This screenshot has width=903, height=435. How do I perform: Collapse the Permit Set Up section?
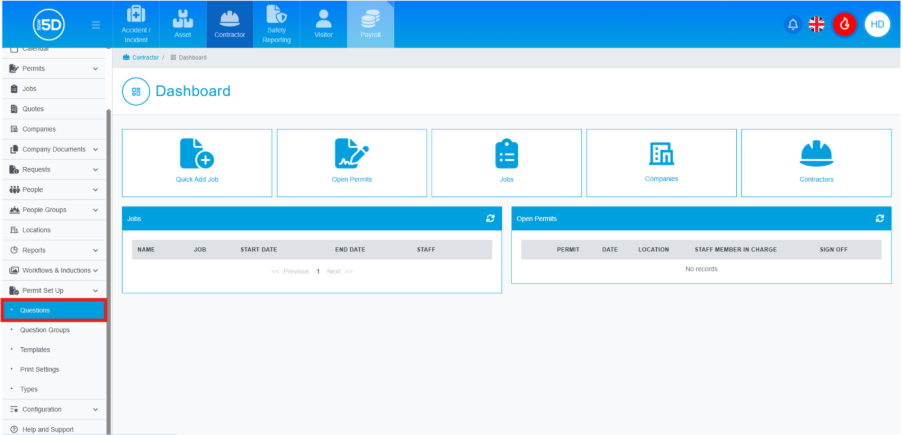coord(95,290)
